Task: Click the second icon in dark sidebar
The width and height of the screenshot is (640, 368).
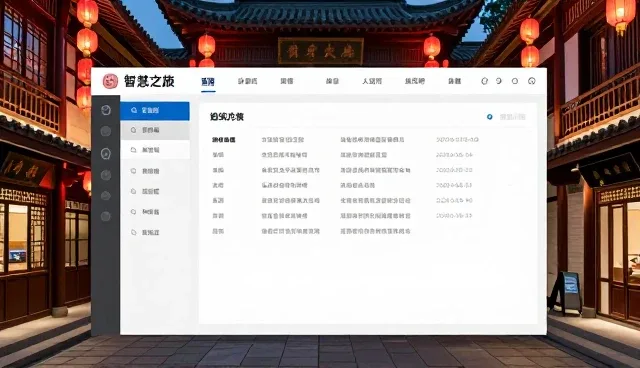Action: pyautogui.click(x=106, y=131)
